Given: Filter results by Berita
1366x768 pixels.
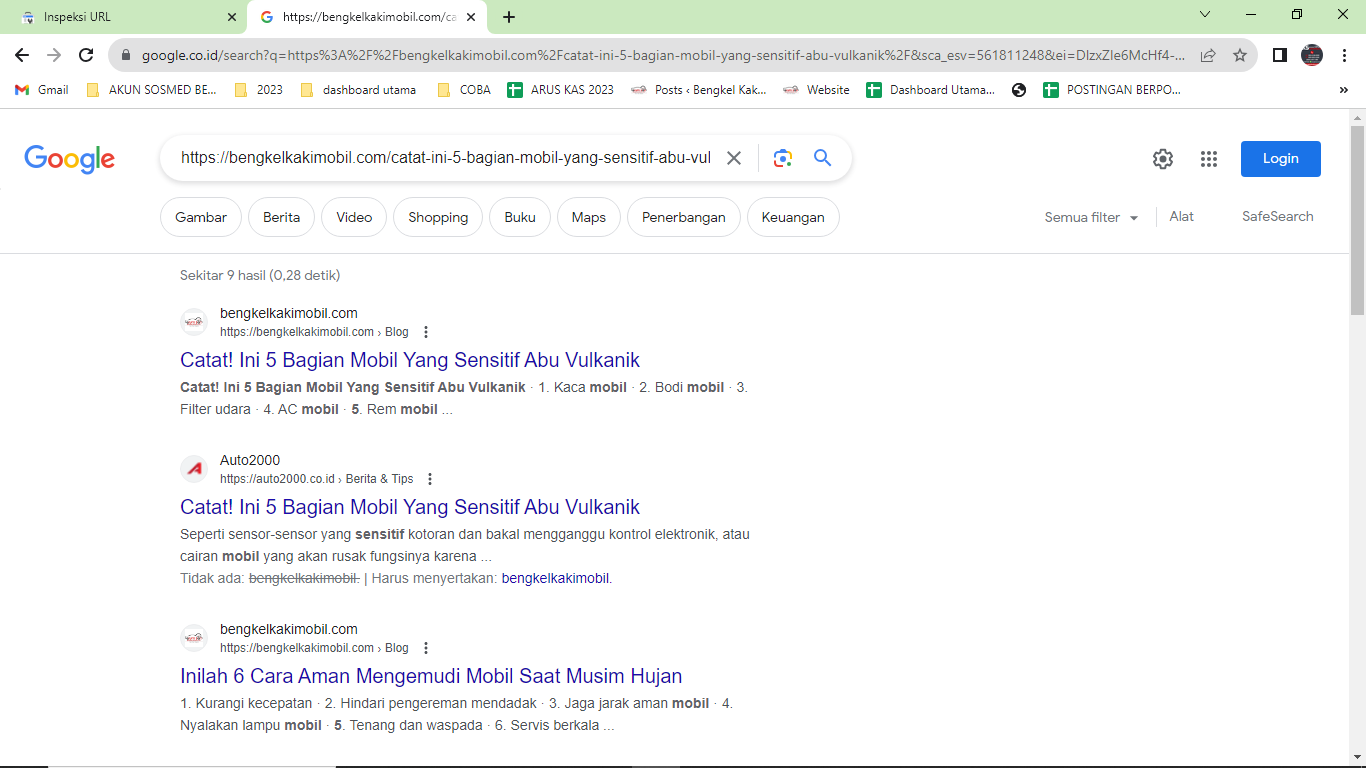Looking at the screenshot, I should coord(281,217).
